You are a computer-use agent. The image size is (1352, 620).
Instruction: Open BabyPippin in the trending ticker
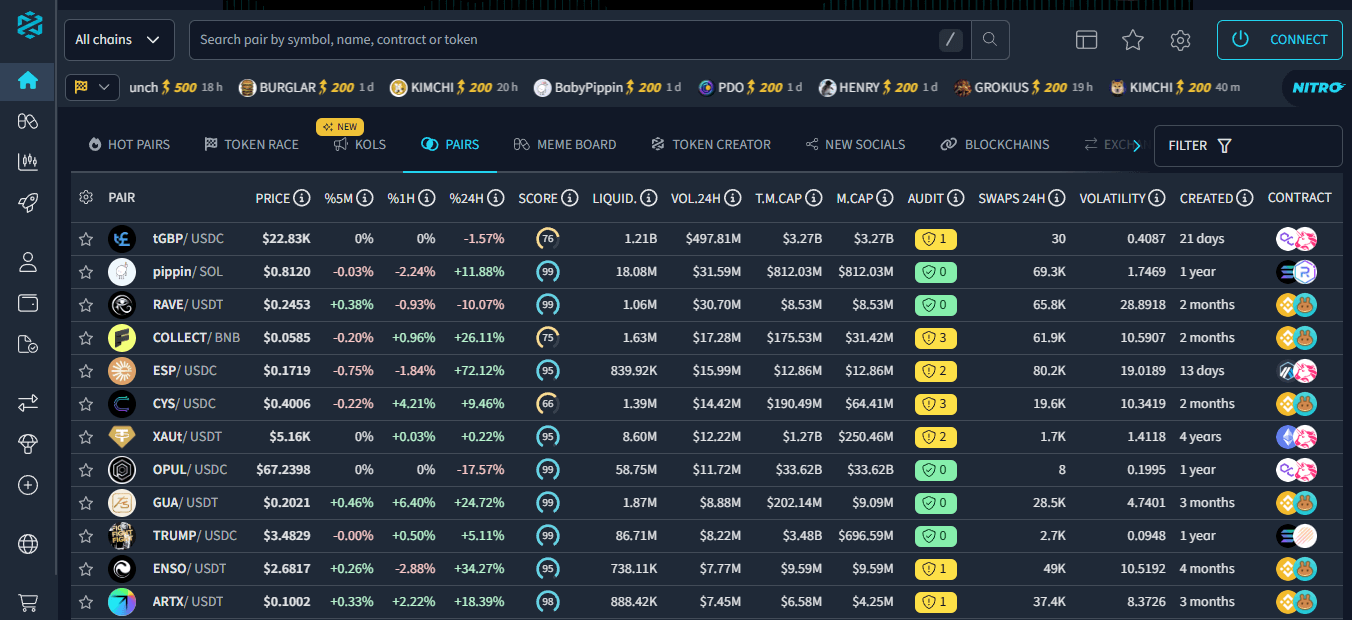pyautogui.click(x=608, y=88)
